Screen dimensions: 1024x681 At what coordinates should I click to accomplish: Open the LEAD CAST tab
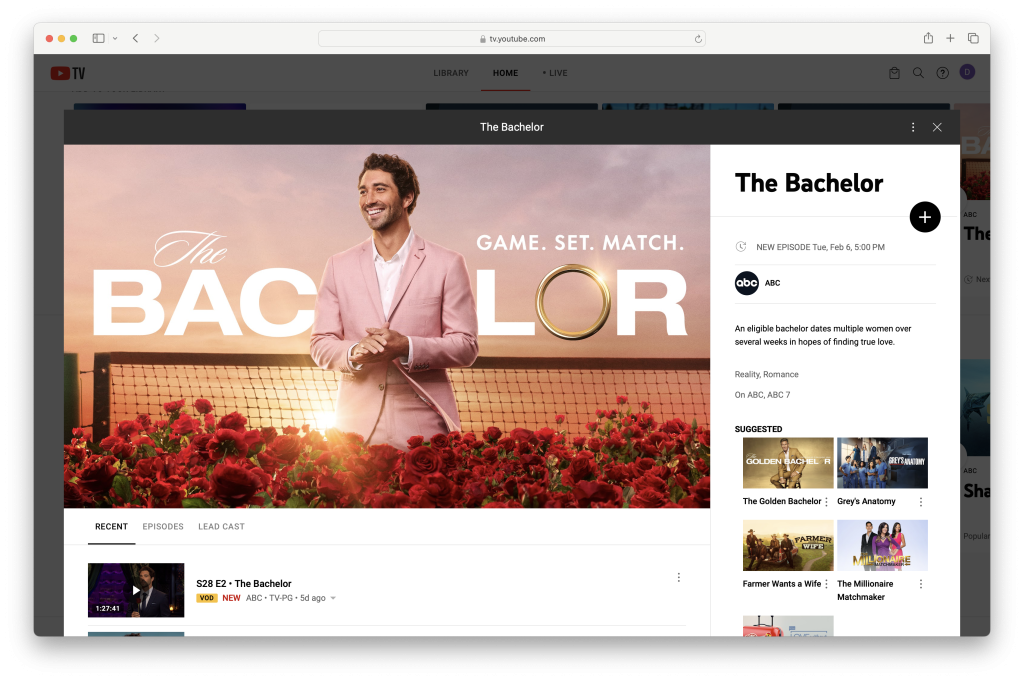(221, 526)
